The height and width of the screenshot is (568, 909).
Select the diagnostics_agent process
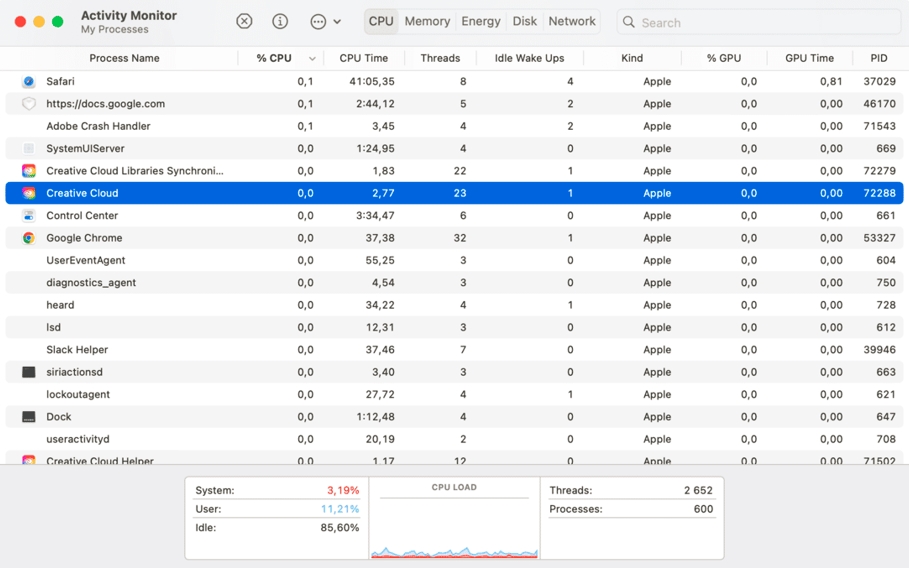click(91, 283)
